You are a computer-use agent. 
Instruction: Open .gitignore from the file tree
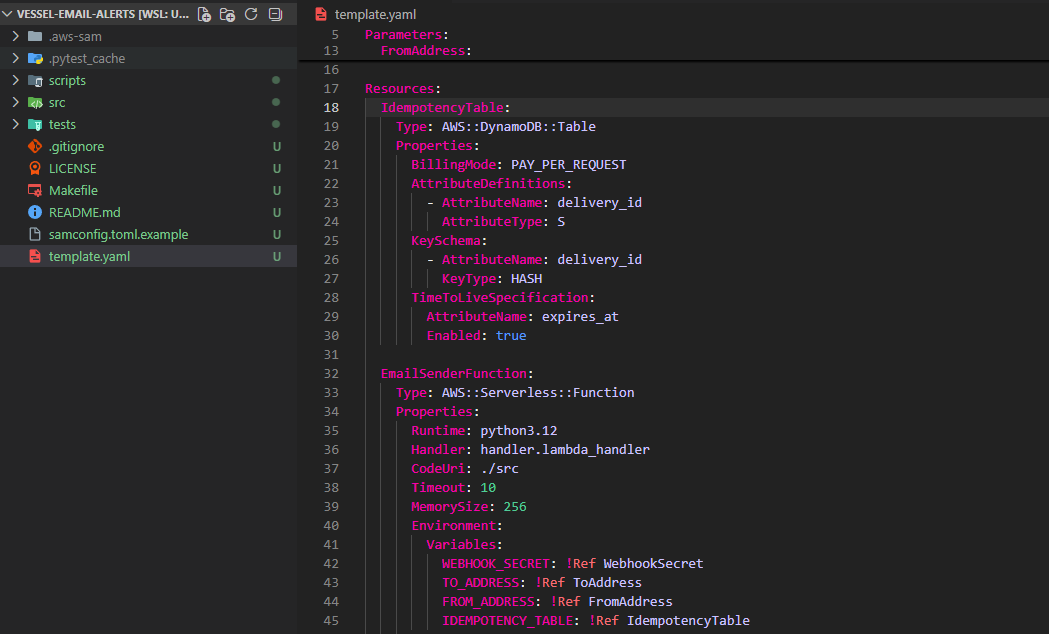click(x=76, y=146)
